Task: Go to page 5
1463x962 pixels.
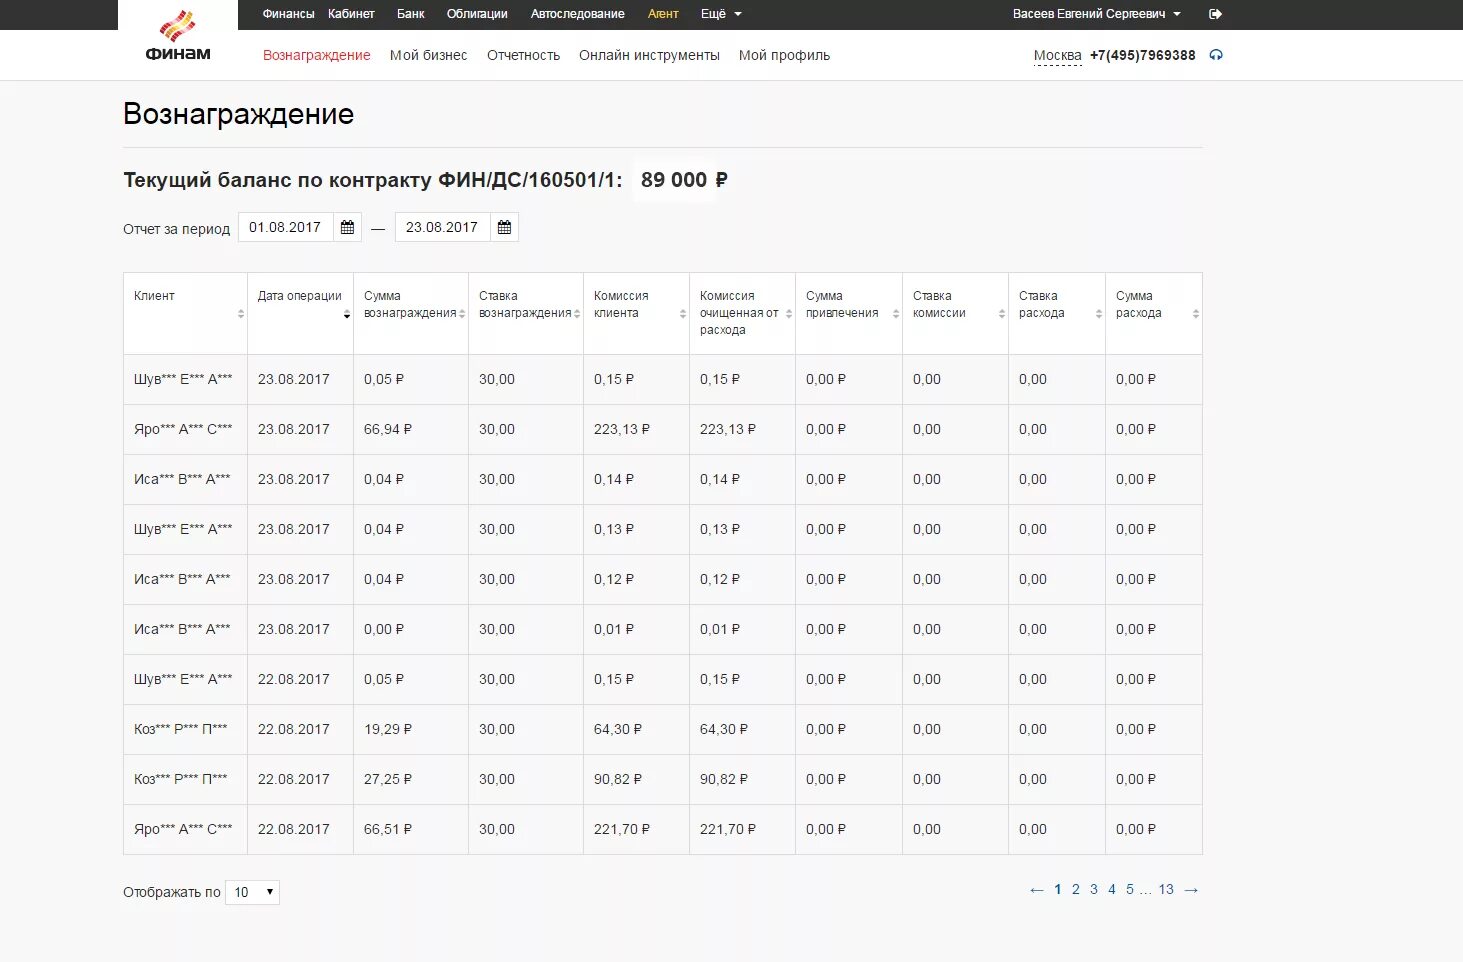Action: tap(1130, 889)
